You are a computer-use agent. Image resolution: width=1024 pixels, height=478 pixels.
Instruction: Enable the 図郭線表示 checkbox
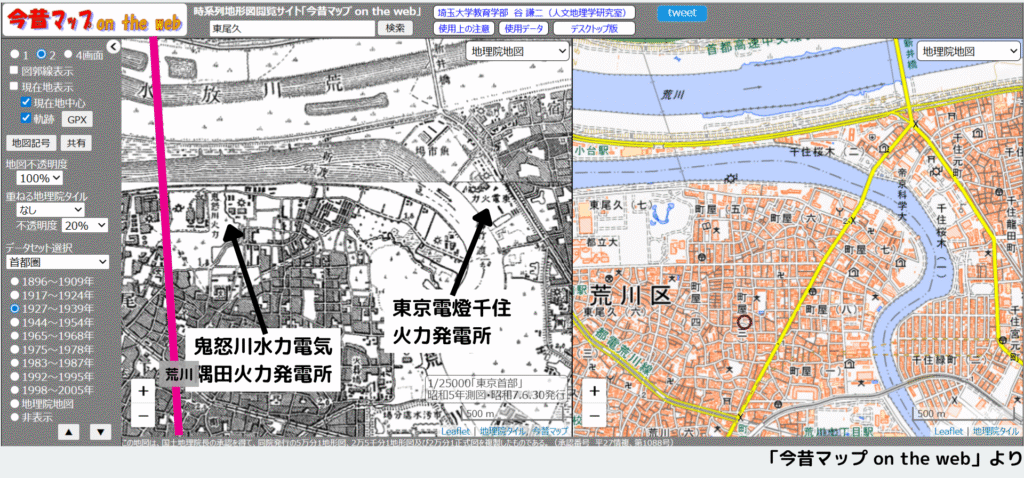coord(13,71)
